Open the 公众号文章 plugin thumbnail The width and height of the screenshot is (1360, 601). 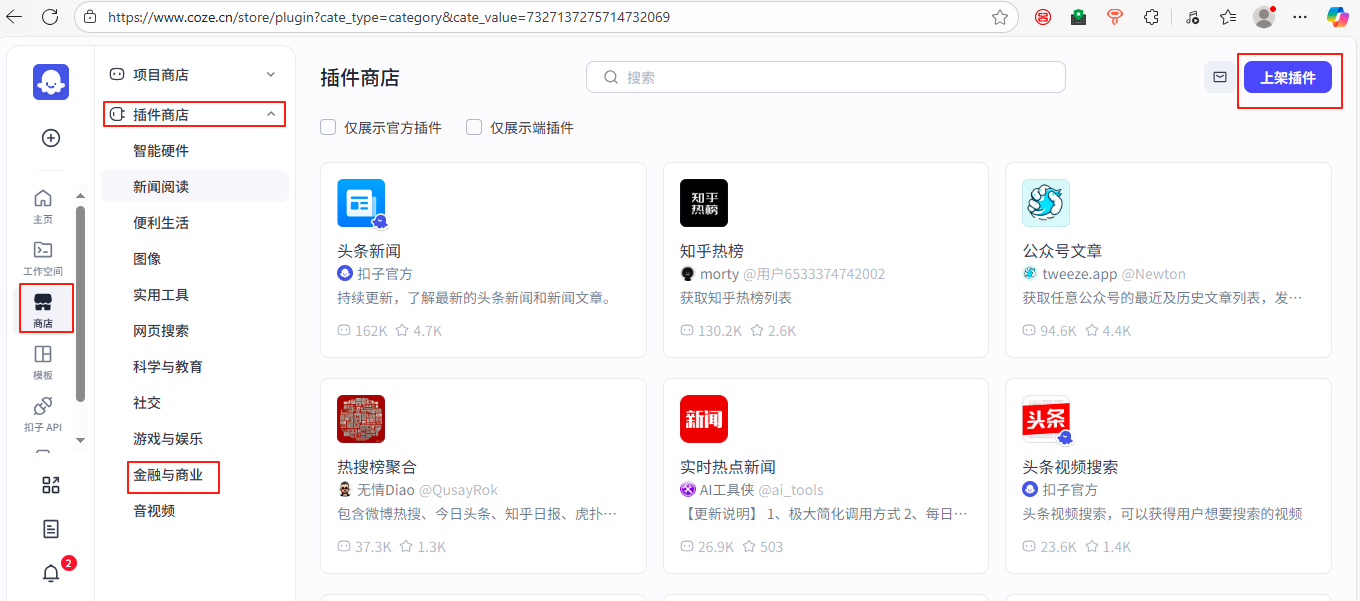(x=1046, y=203)
